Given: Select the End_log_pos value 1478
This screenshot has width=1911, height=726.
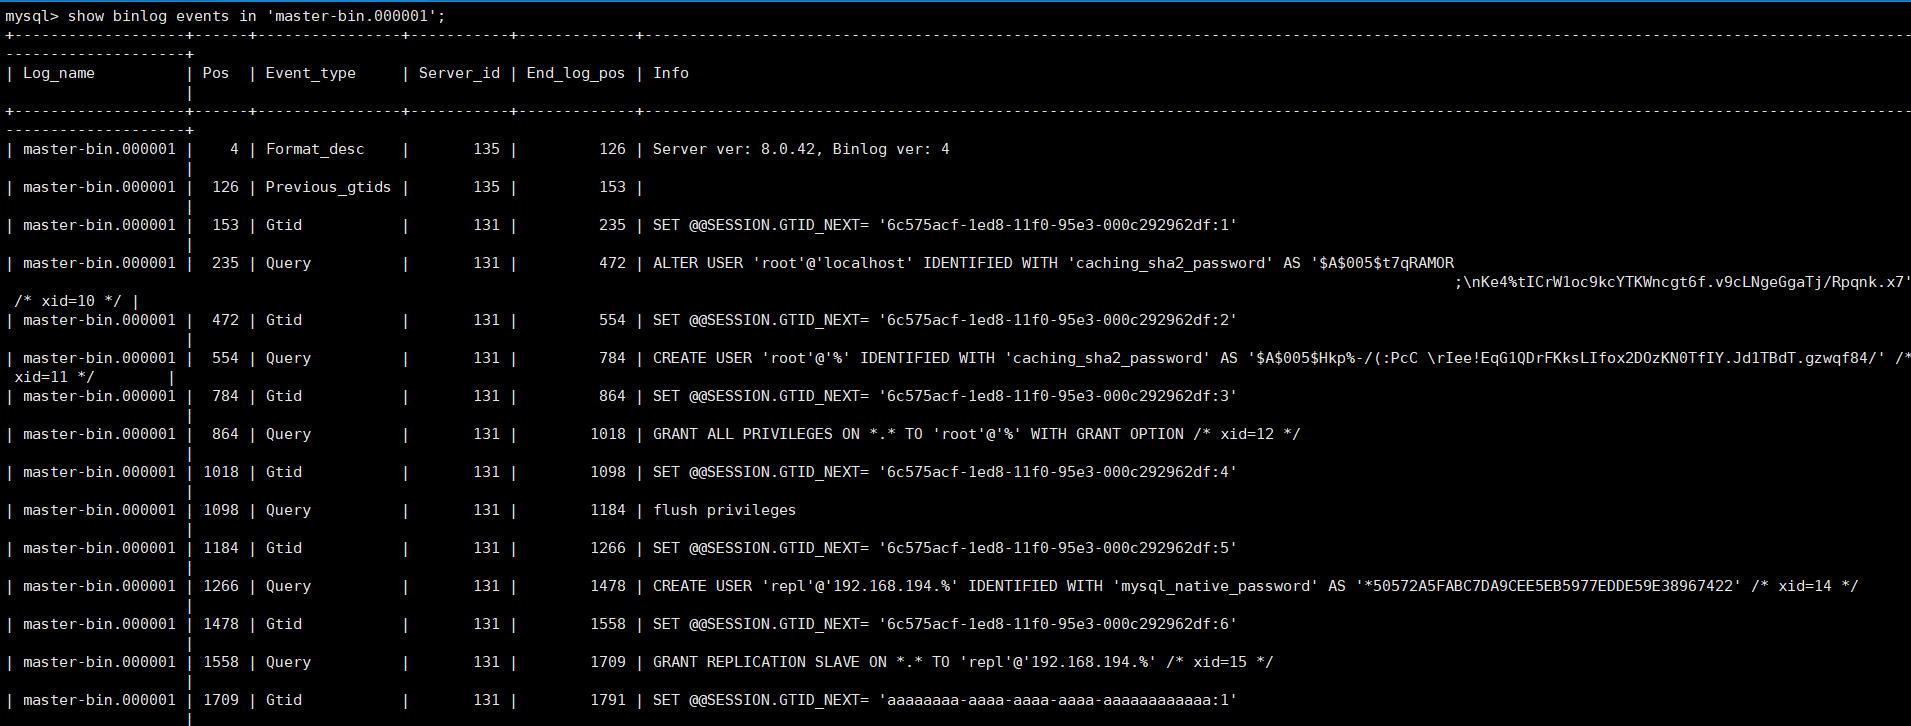Looking at the screenshot, I should (x=607, y=586).
